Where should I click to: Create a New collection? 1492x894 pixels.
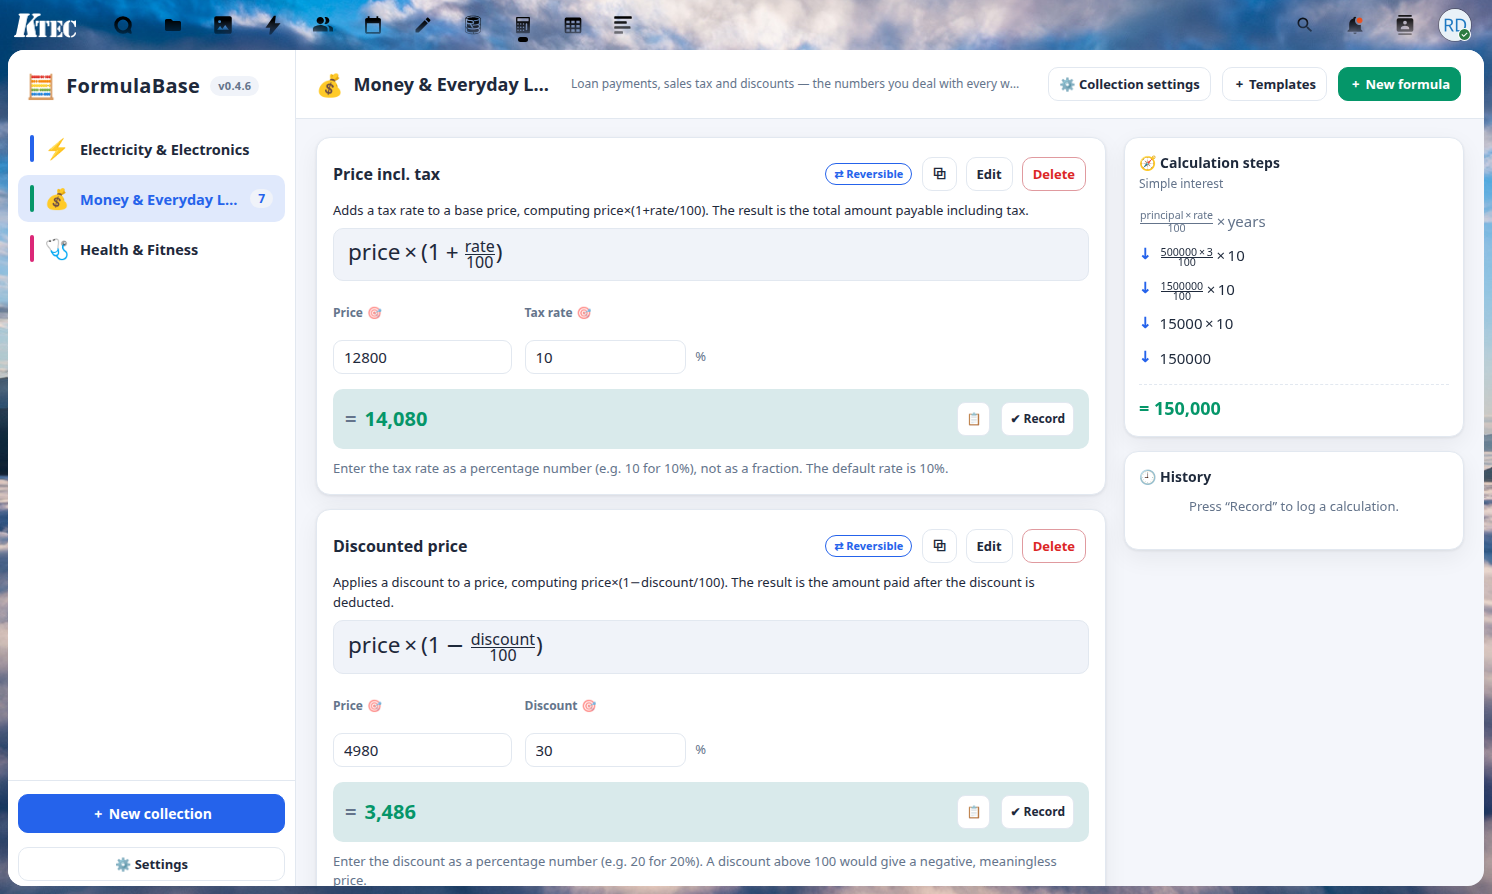click(x=151, y=814)
